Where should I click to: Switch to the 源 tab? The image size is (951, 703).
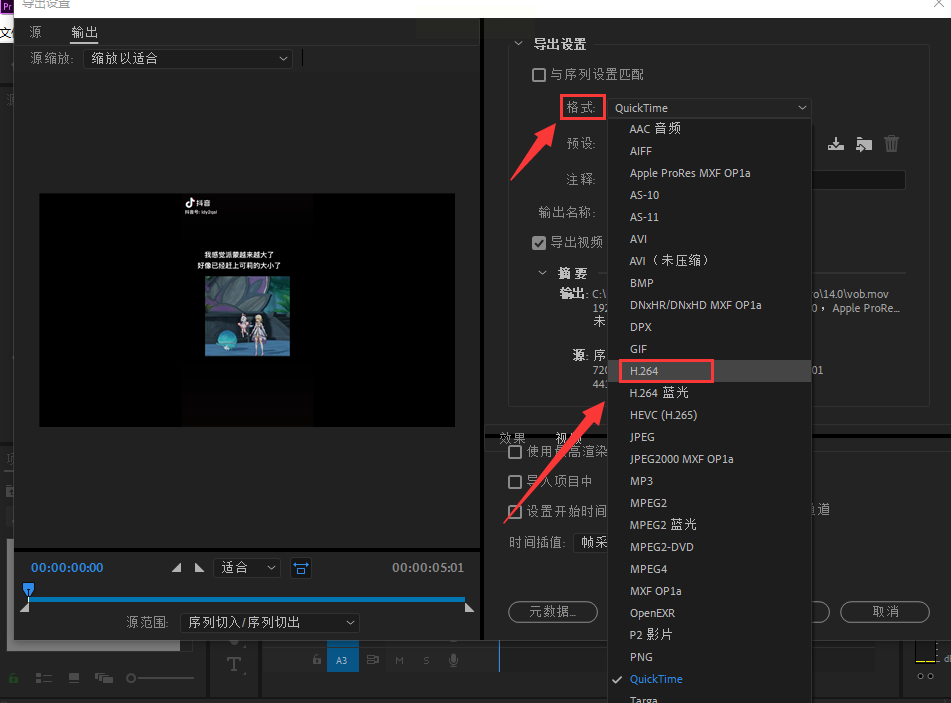[x=36, y=33]
